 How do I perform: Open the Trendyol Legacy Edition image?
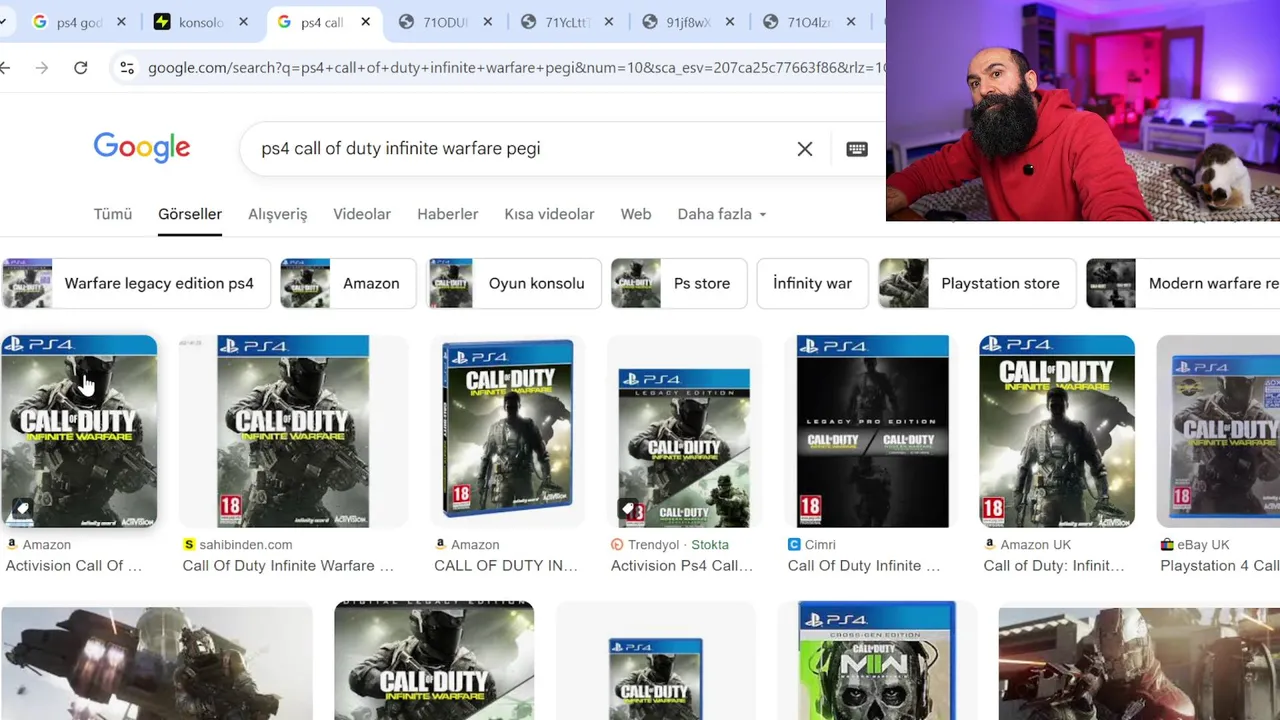[684, 431]
